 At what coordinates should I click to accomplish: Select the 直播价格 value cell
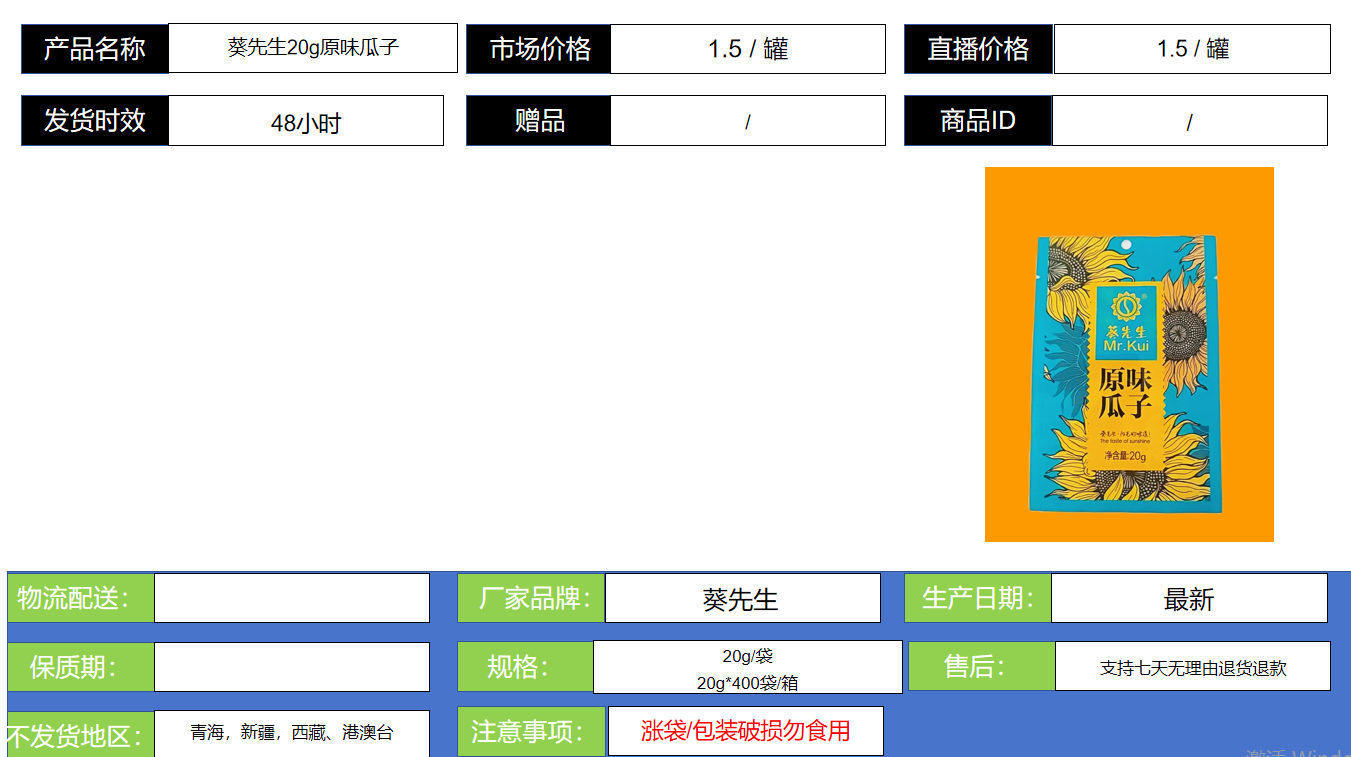coord(1191,49)
